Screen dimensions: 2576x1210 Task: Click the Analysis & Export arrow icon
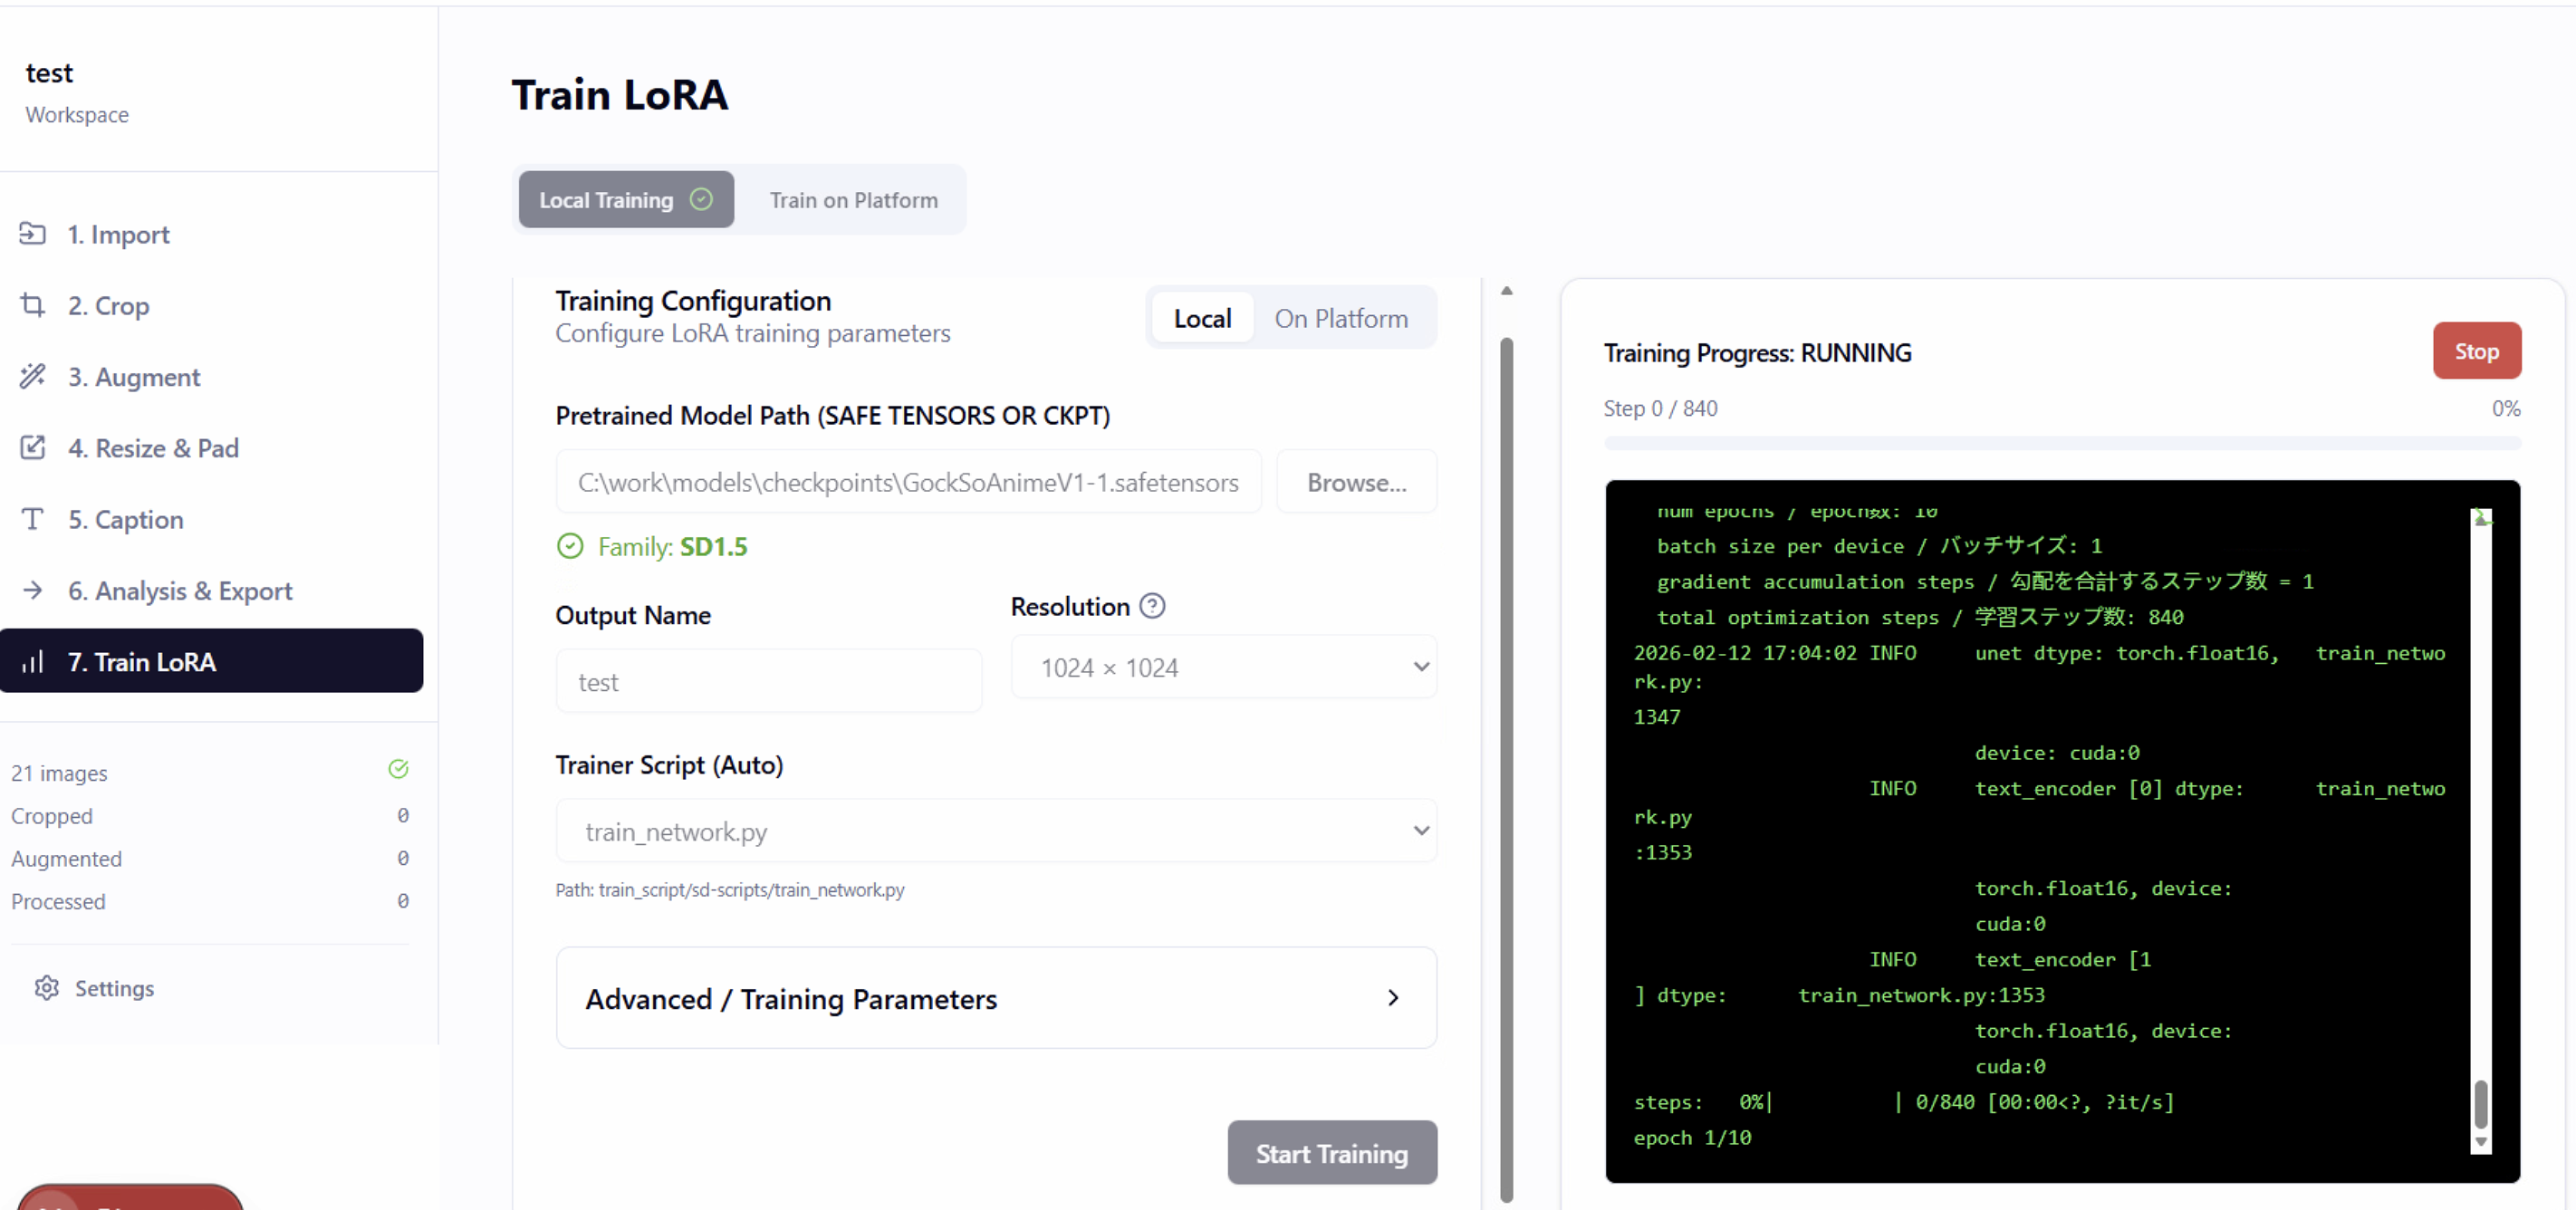pyautogui.click(x=32, y=590)
